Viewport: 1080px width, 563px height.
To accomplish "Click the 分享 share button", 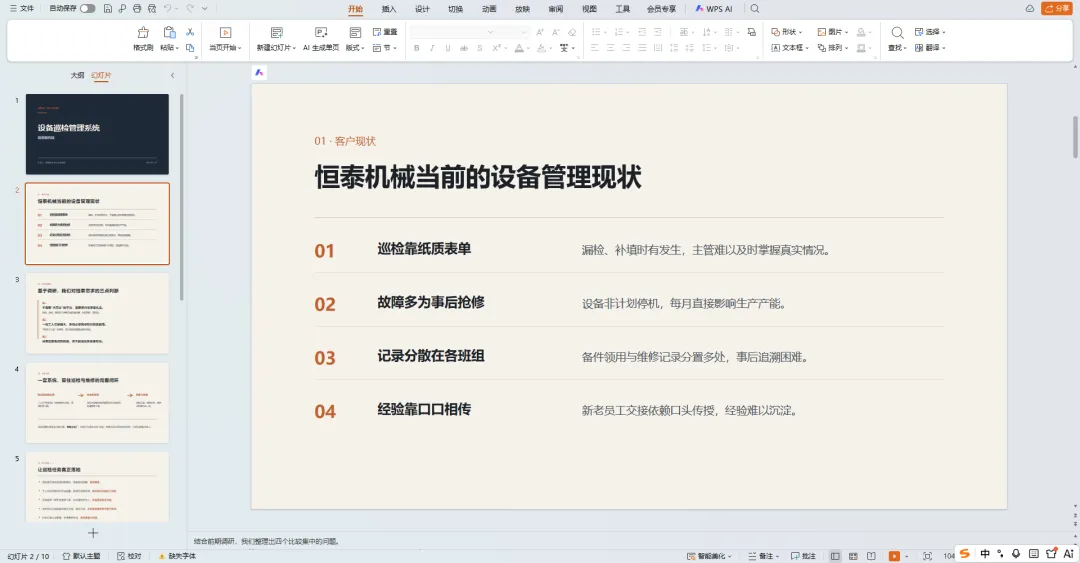I will 1057,8.
